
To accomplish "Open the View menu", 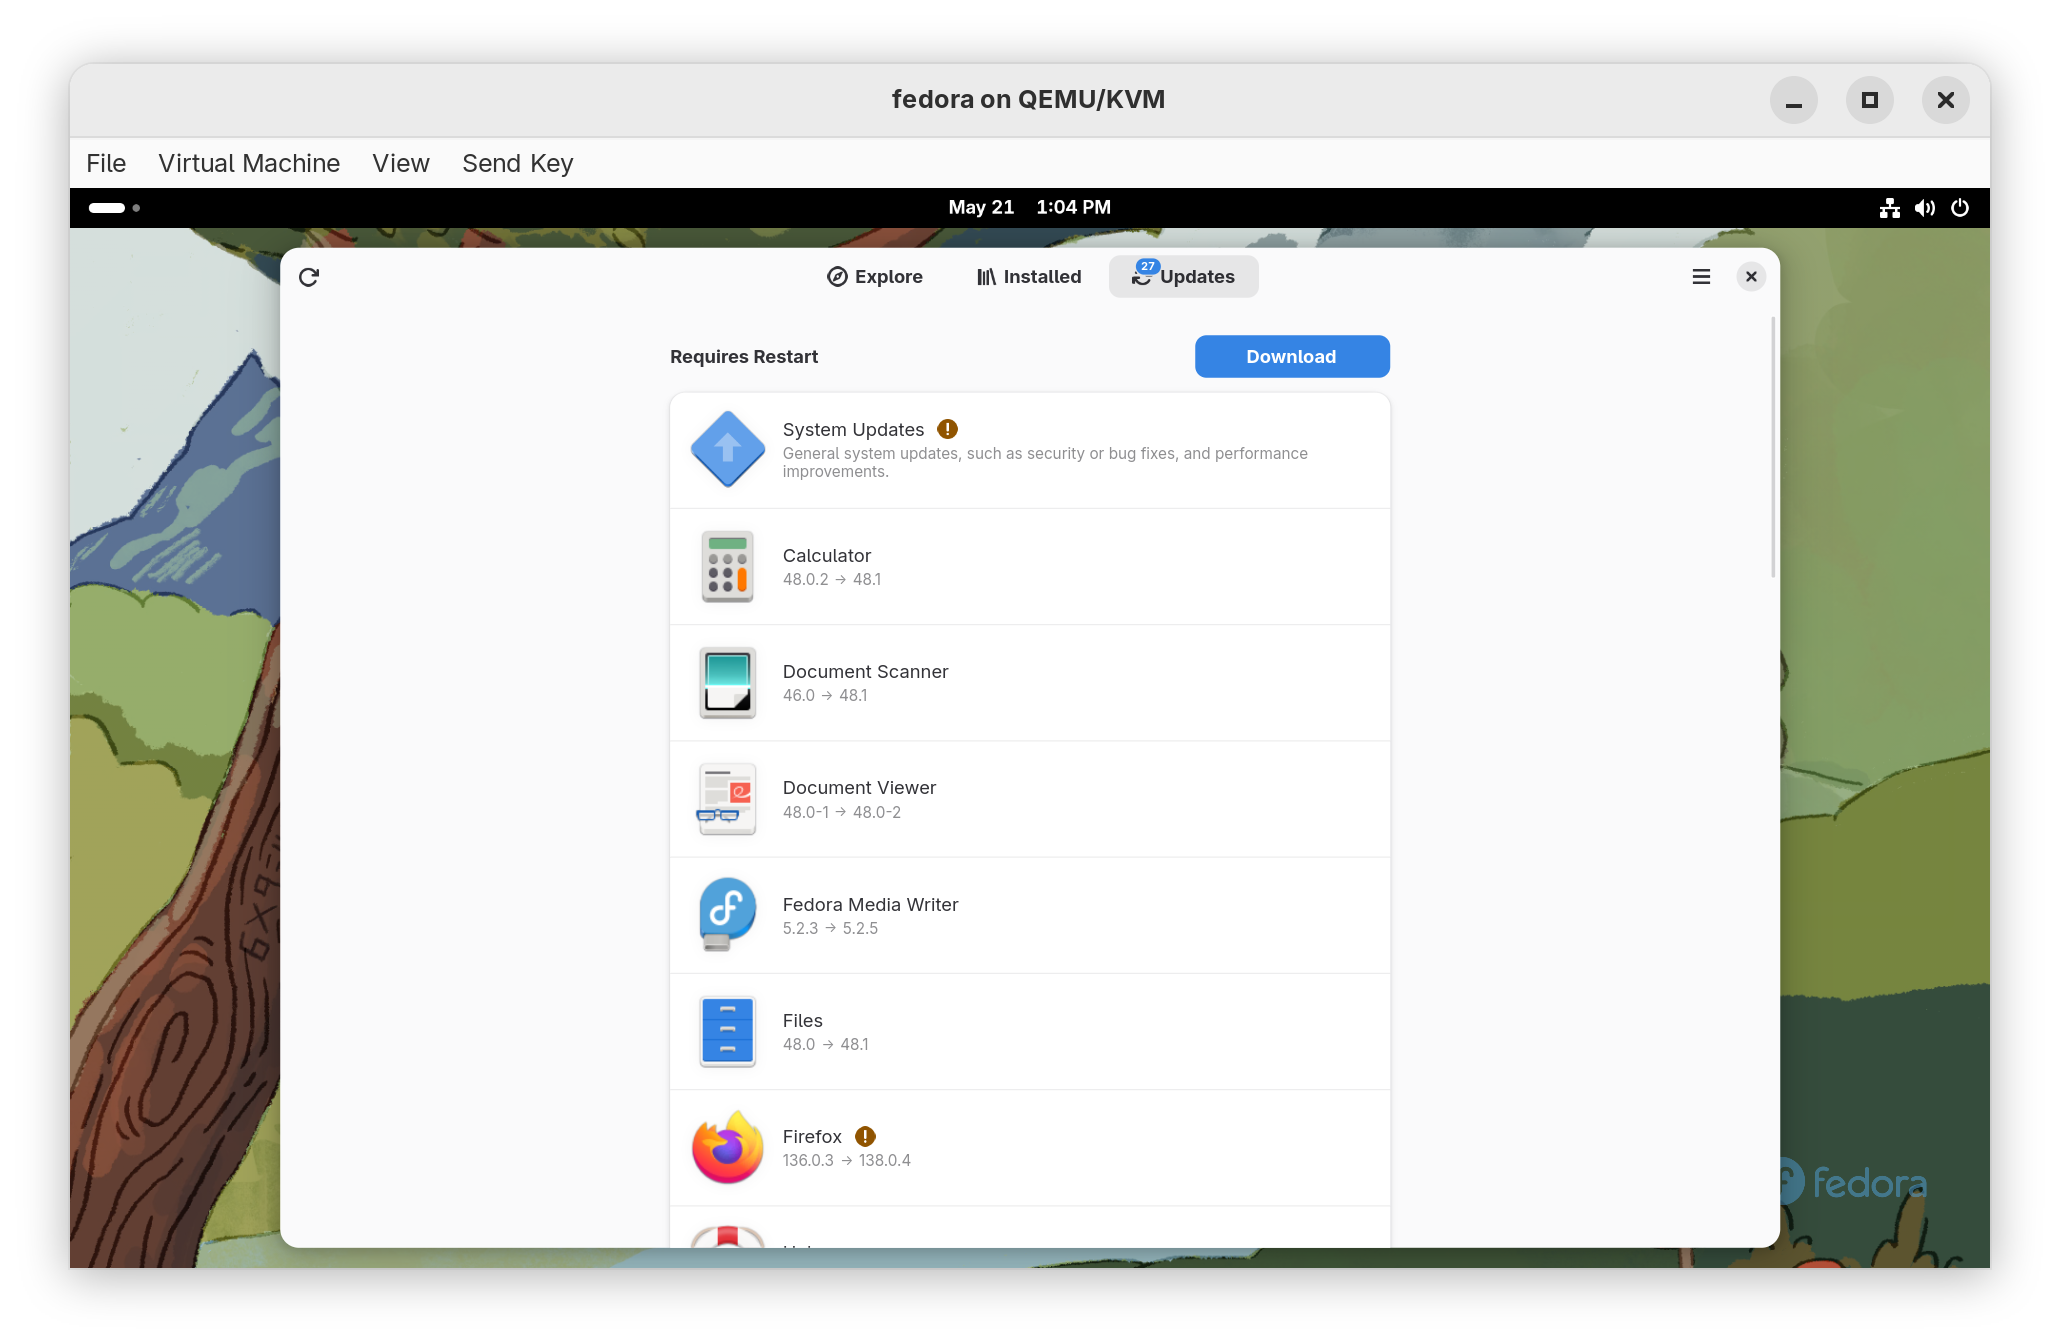I will (401, 163).
